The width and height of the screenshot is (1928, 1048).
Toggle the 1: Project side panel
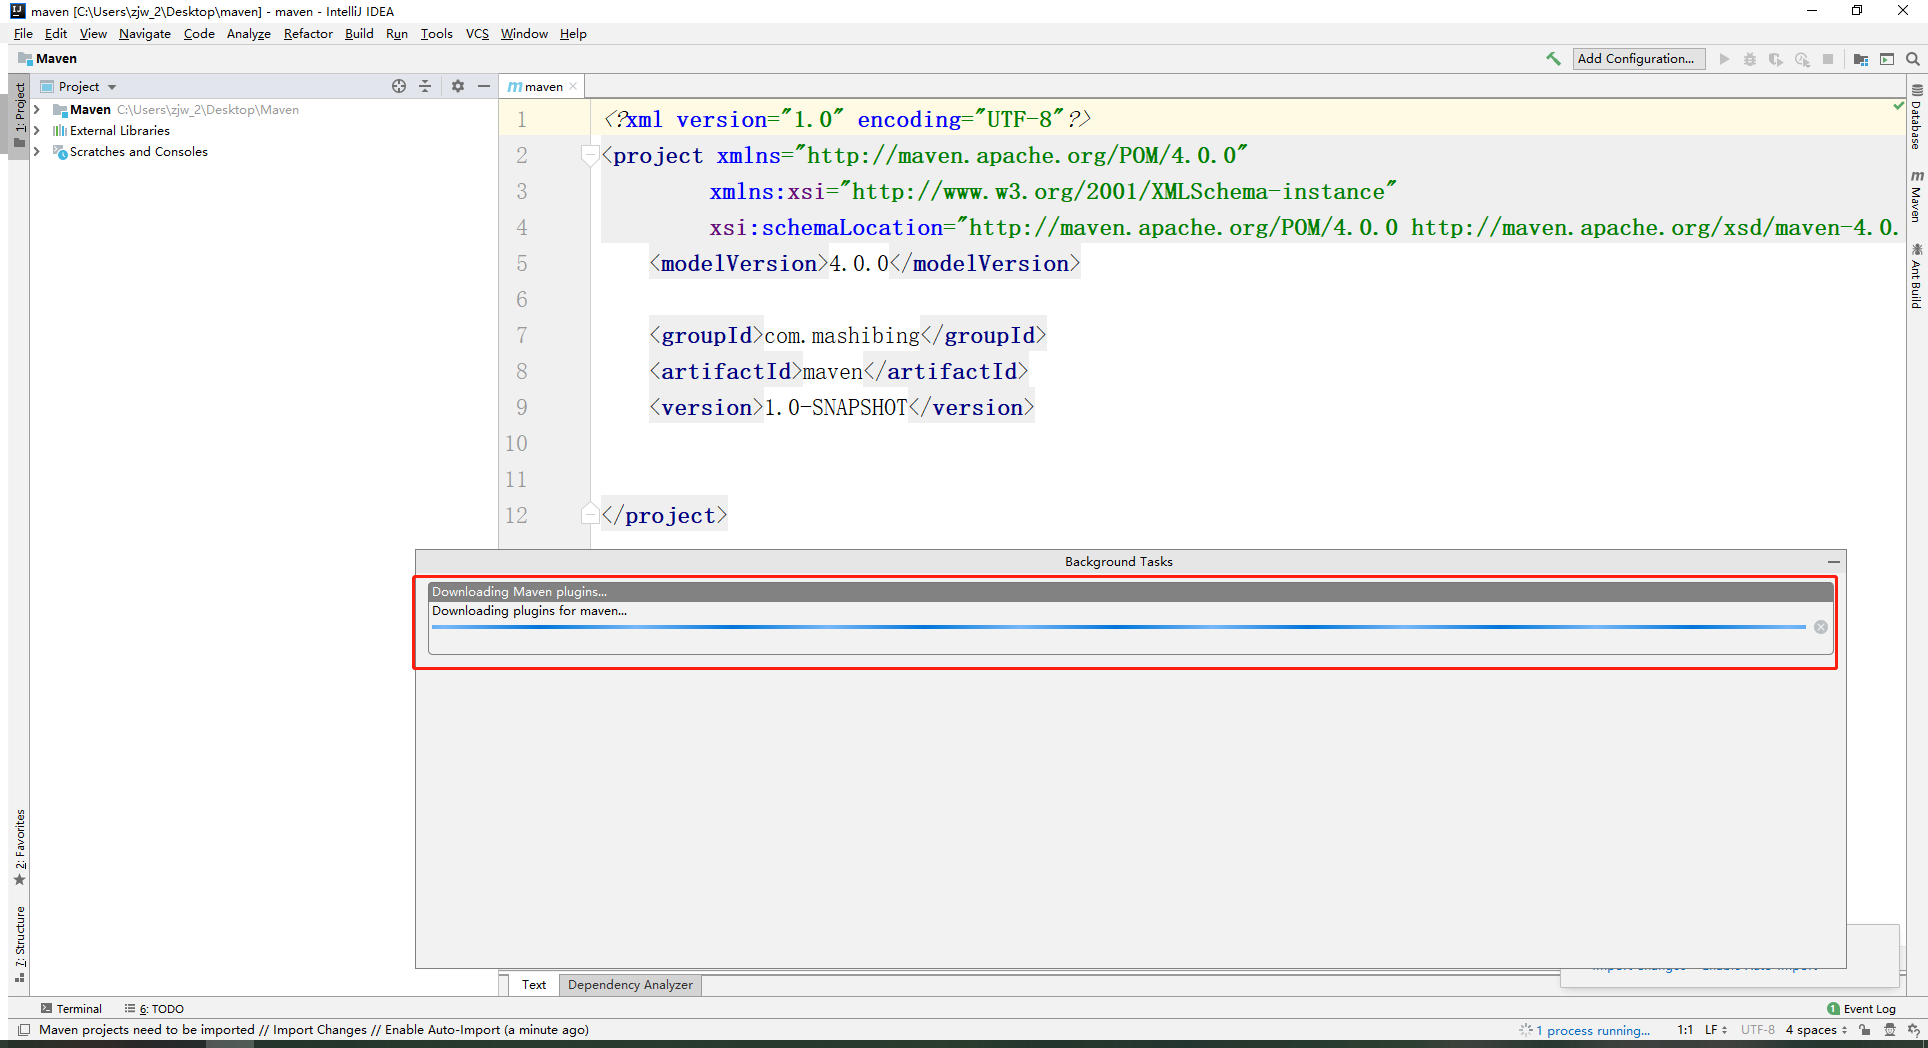coord(19,110)
